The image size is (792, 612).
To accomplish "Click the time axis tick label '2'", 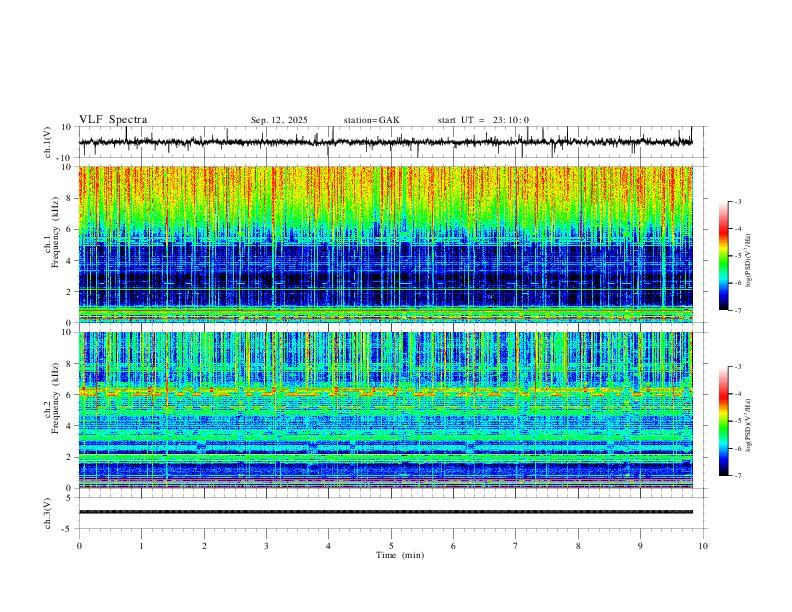I will click(204, 546).
